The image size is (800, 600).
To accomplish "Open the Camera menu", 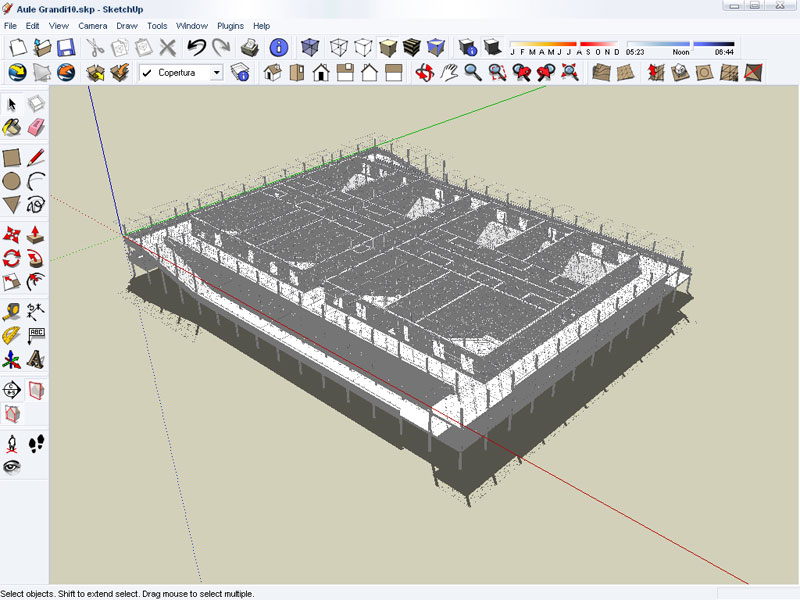I will coord(93,26).
